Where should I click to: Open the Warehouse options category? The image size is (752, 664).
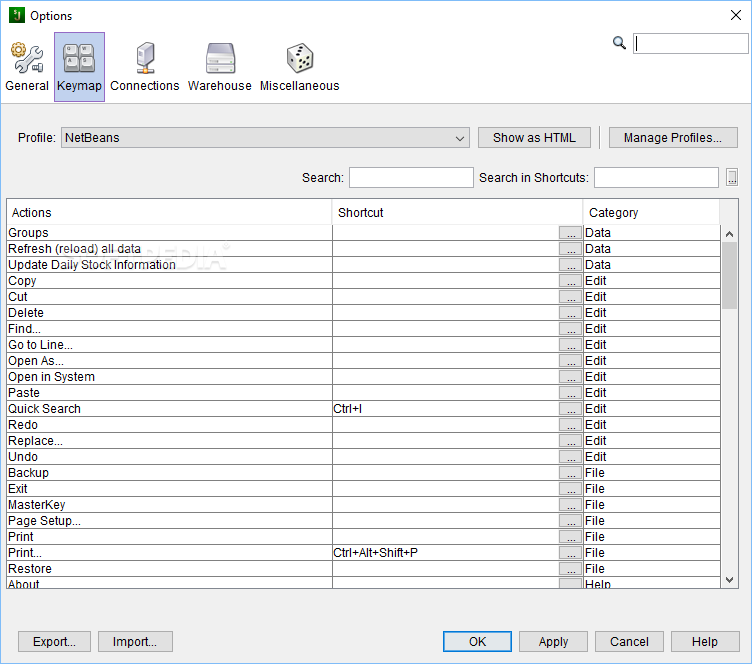point(220,67)
